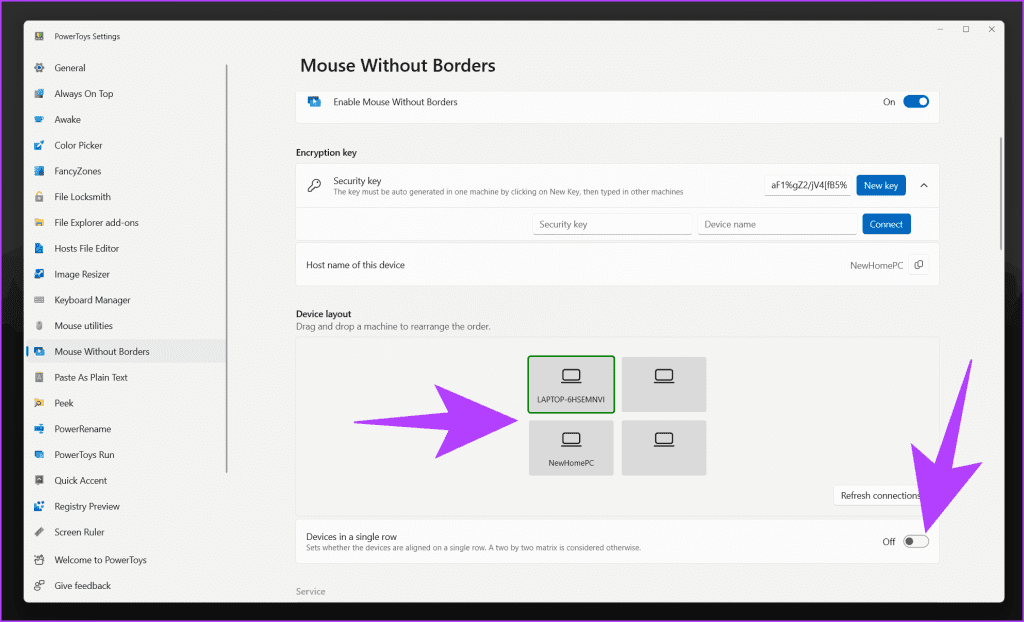Click the main page vertical scrollbar
Image resolution: width=1024 pixels, height=622 pixels.
tap(1000, 193)
